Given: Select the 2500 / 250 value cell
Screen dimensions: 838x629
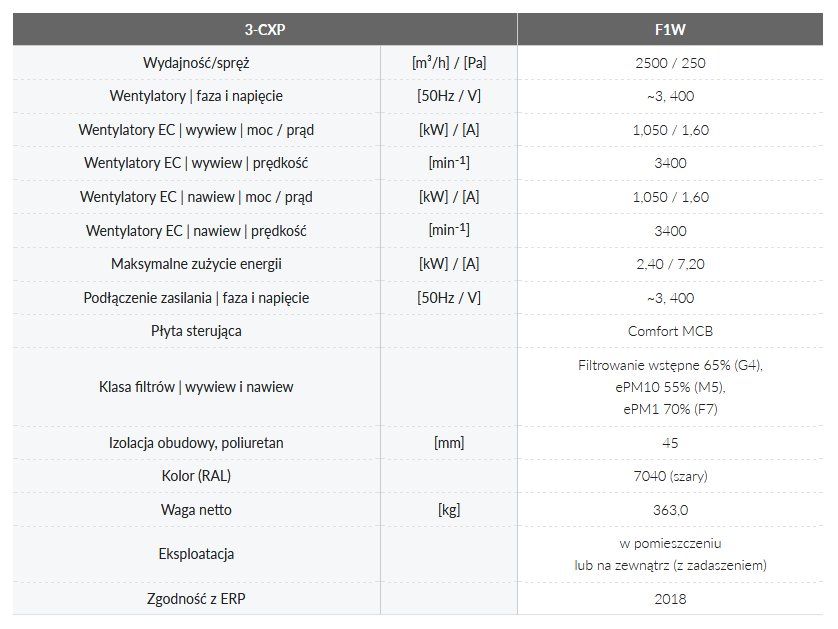Looking at the screenshot, I should click(670, 63).
